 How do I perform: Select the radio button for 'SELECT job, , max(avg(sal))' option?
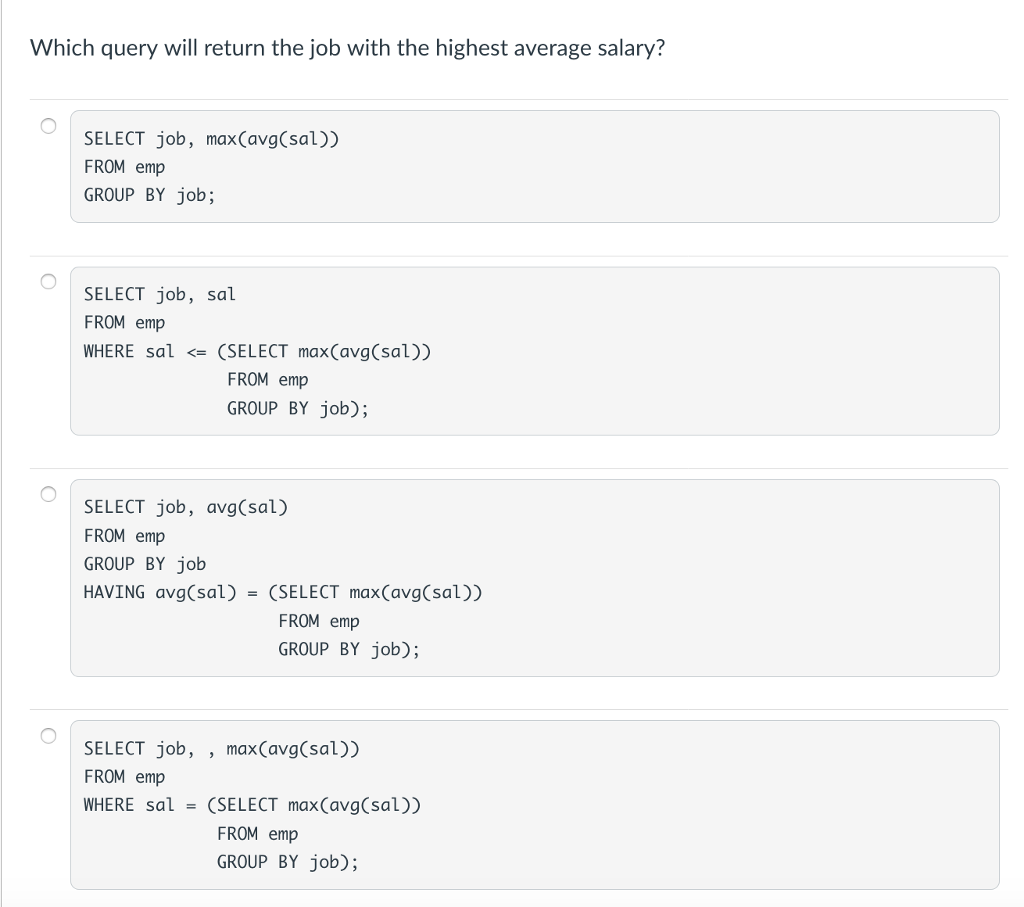48,736
